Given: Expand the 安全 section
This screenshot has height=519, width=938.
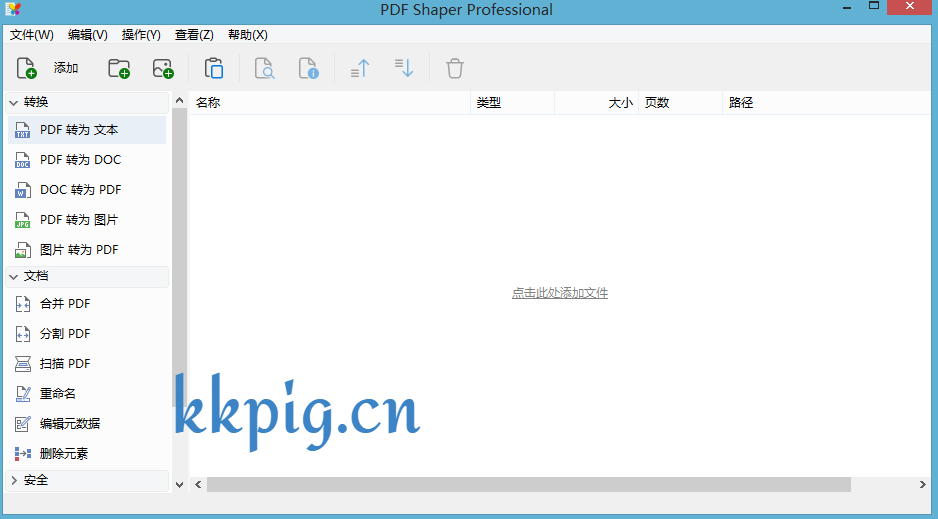Looking at the screenshot, I should pos(87,480).
